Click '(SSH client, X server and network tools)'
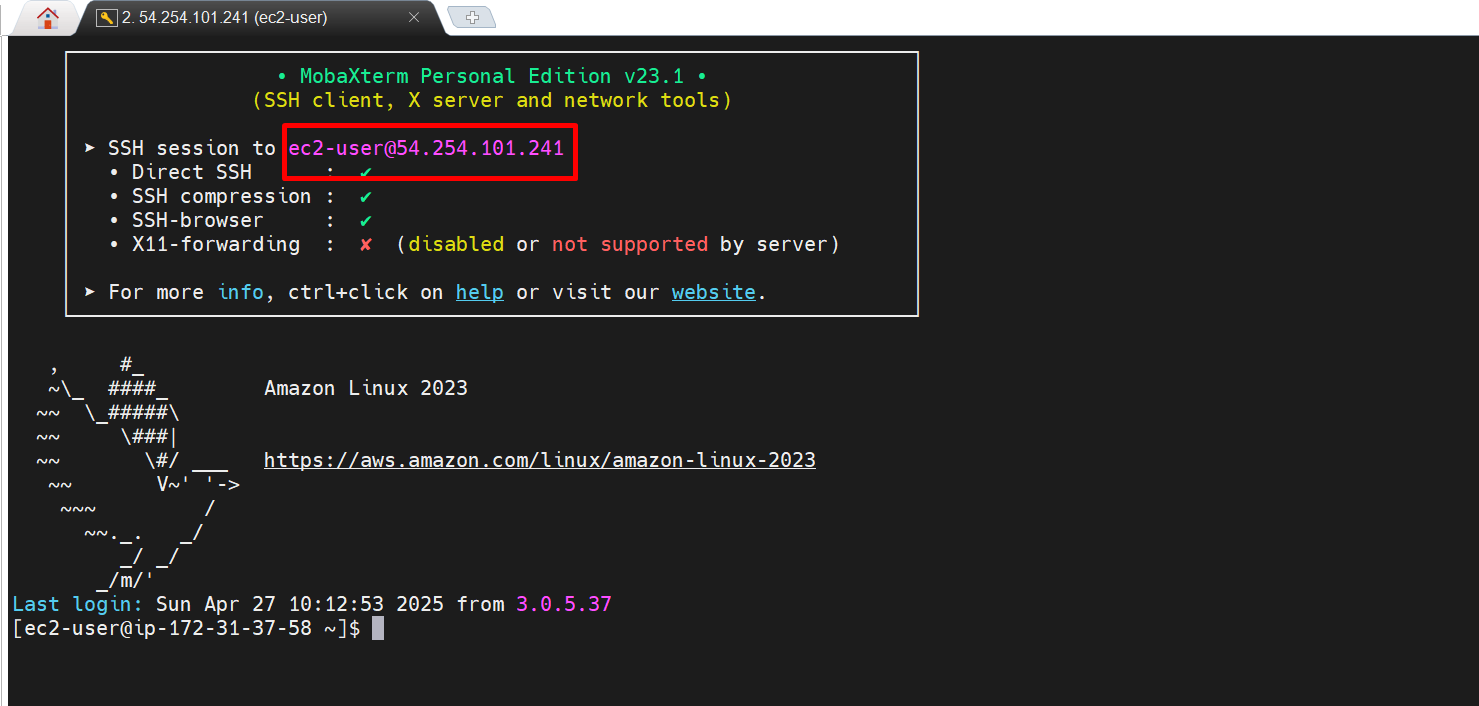1479x706 pixels. click(x=492, y=100)
